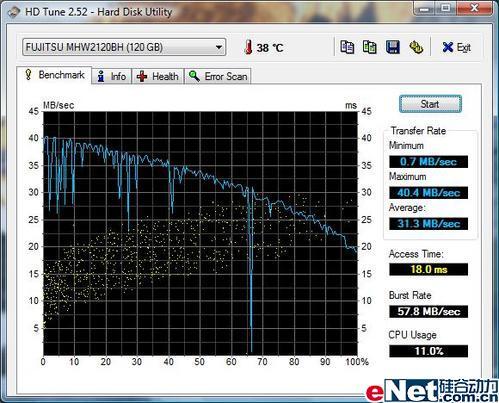Viewport: 499px width, 403px height.
Task: Click the magnifier icon on Error Scan
Action: [x=194, y=76]
